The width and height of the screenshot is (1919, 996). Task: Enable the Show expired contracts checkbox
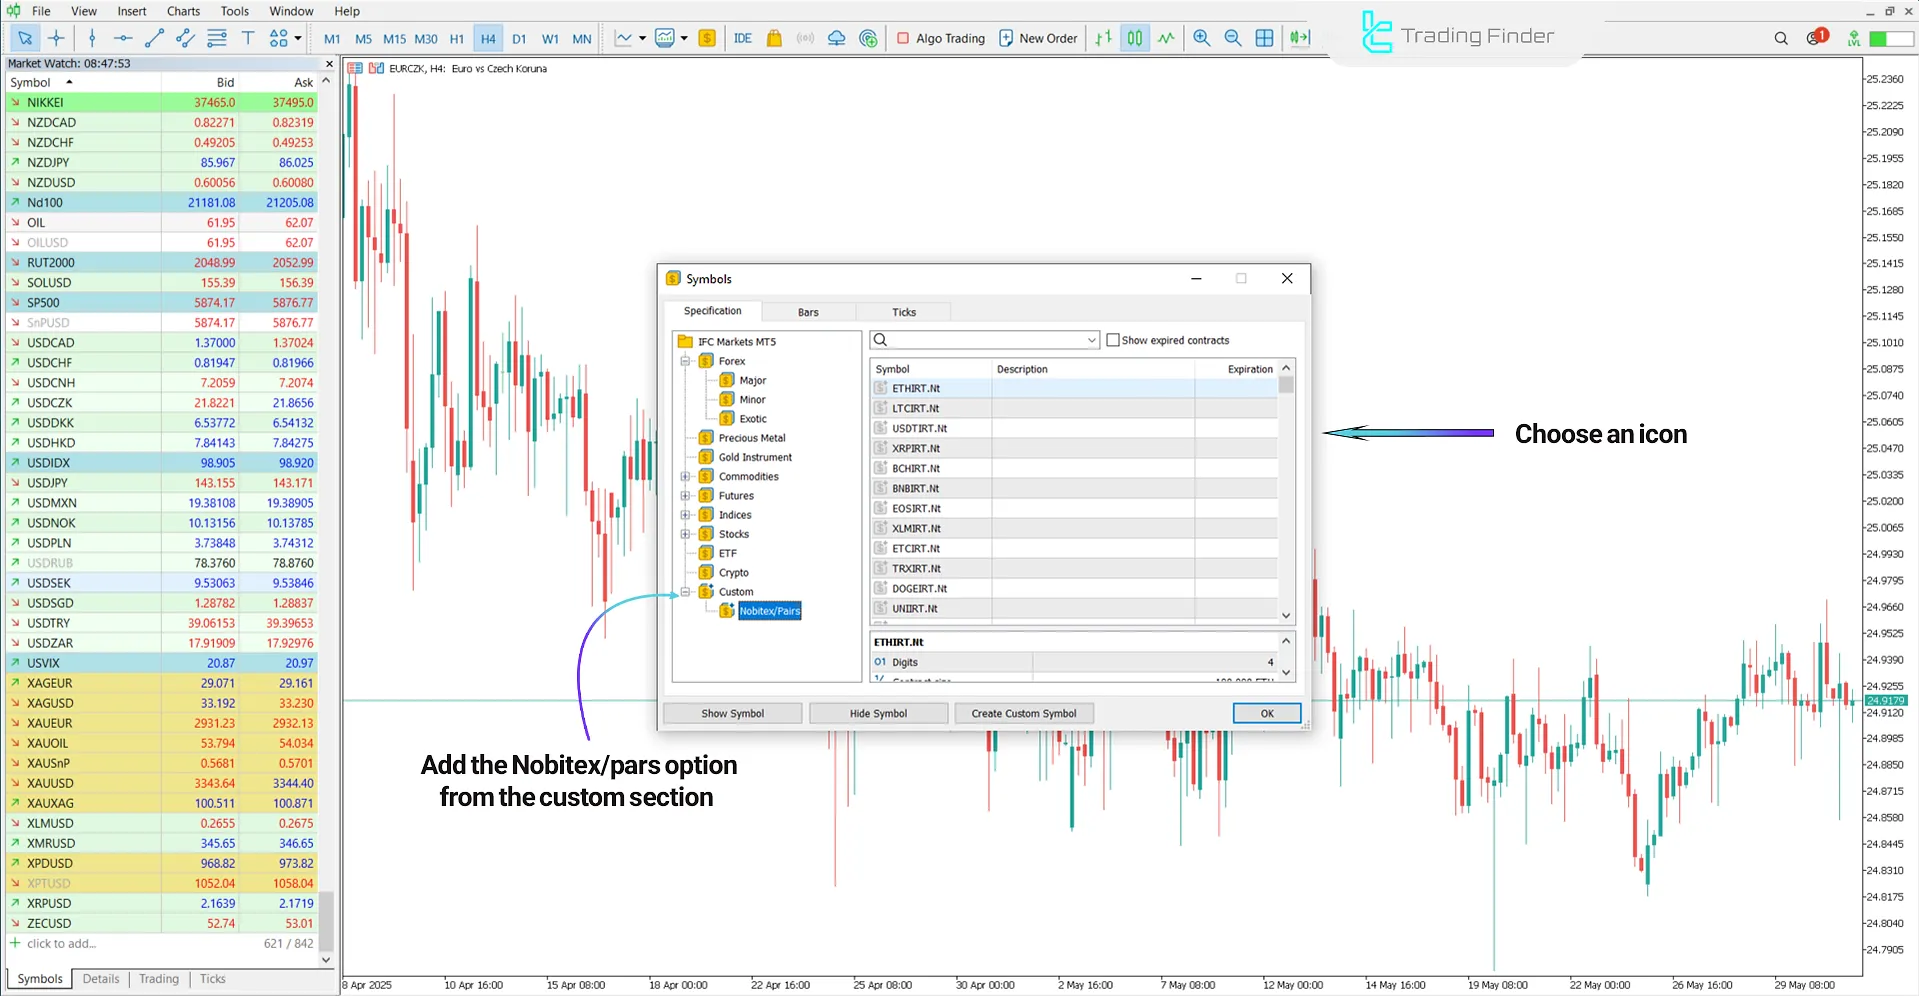click(1113, 340)
